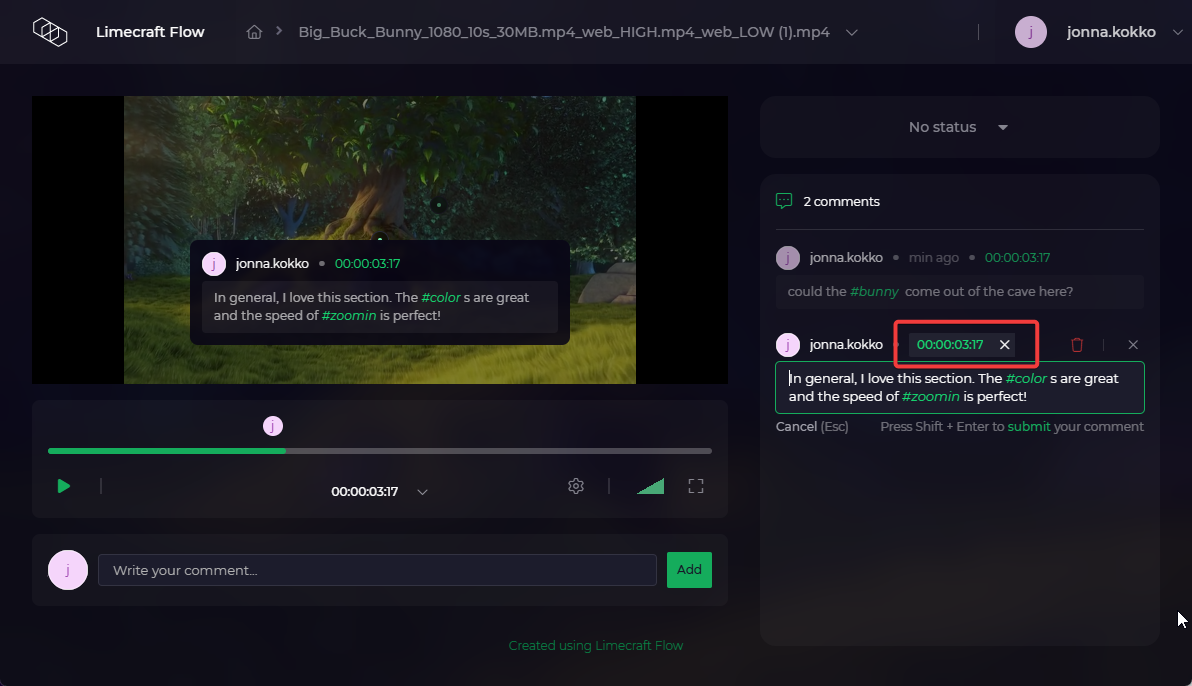Adjust the volume triangle control
The height and width of the screenshot is (686, 1192).
pos(651,486)
